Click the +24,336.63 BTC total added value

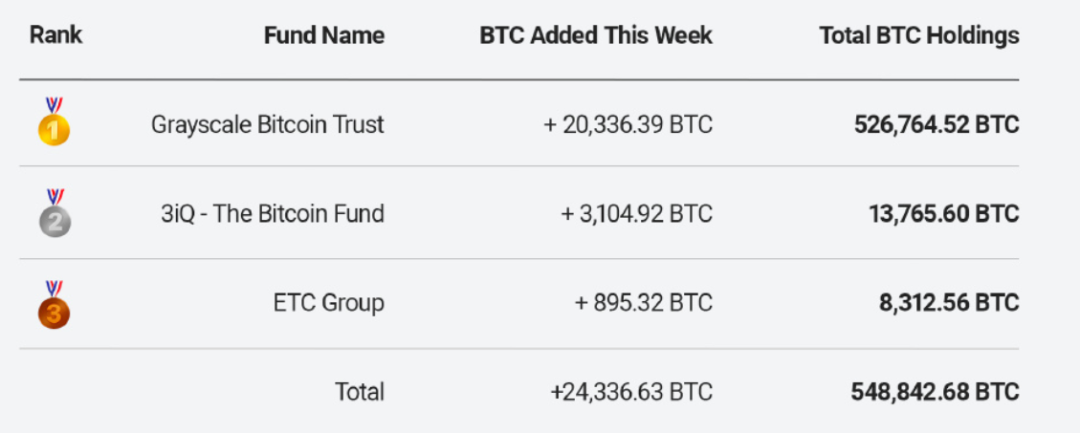pos(632,392)
